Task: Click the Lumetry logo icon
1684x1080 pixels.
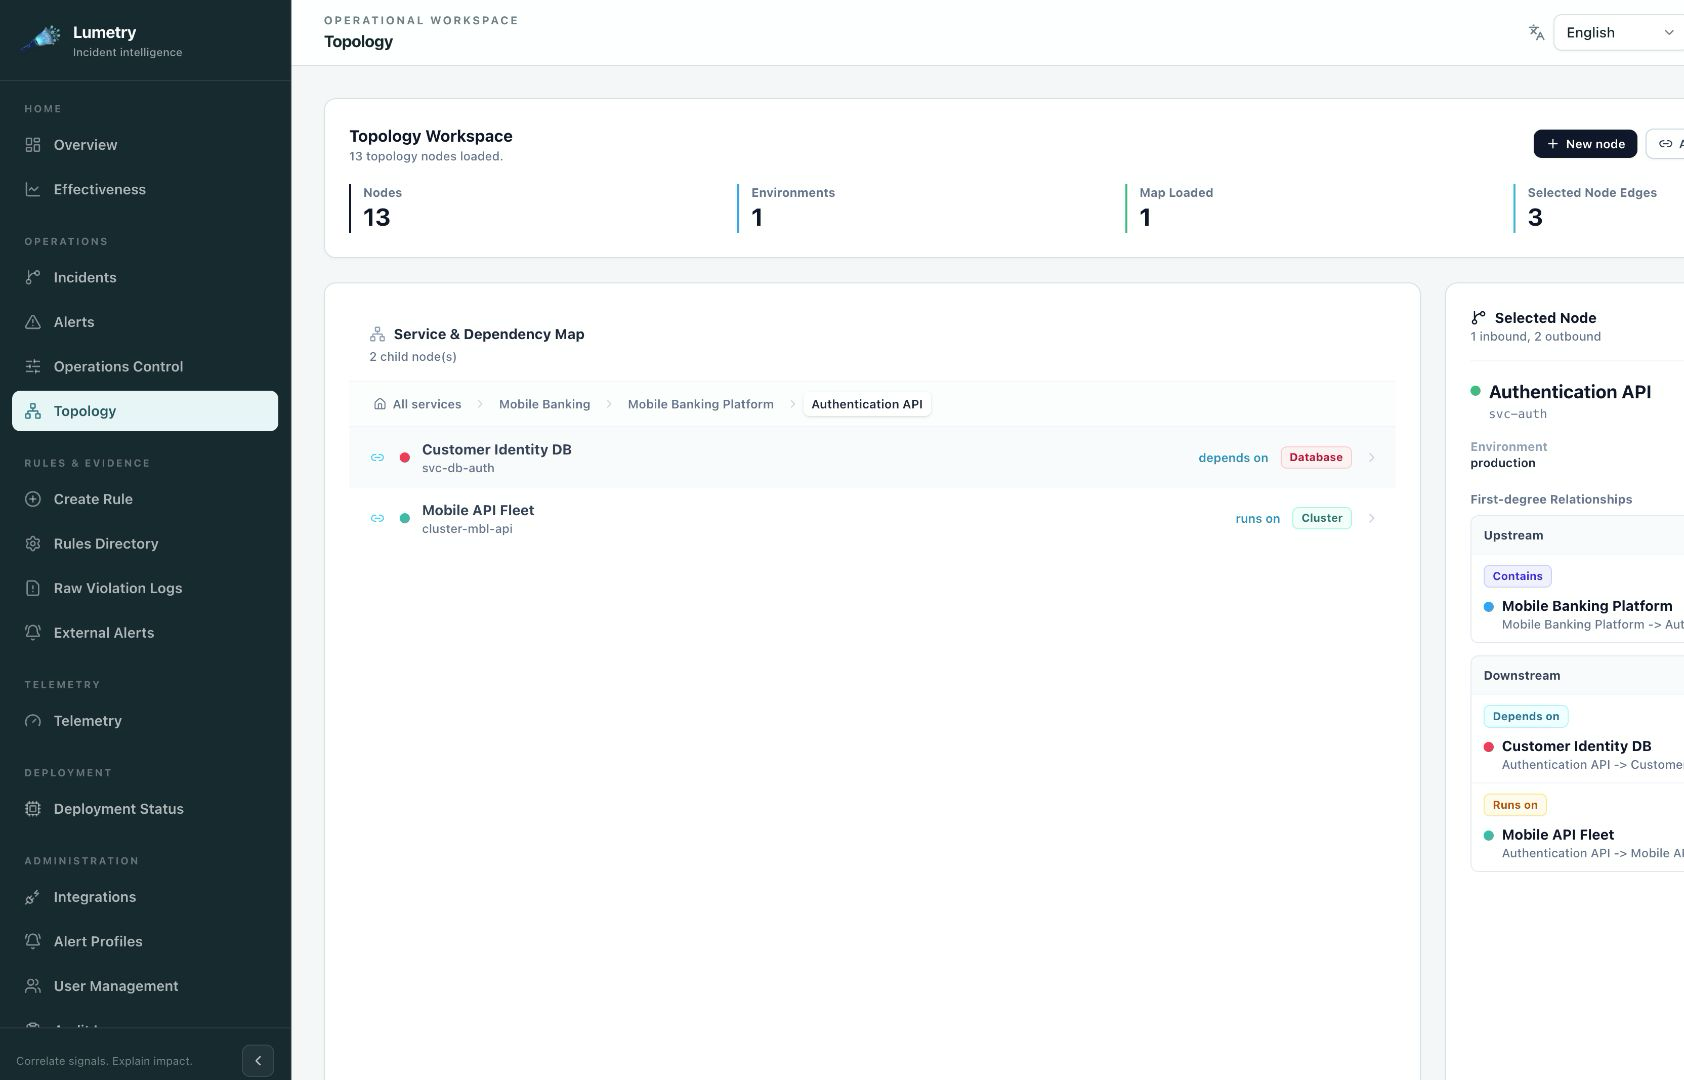Action: click(x=41, y=40)
